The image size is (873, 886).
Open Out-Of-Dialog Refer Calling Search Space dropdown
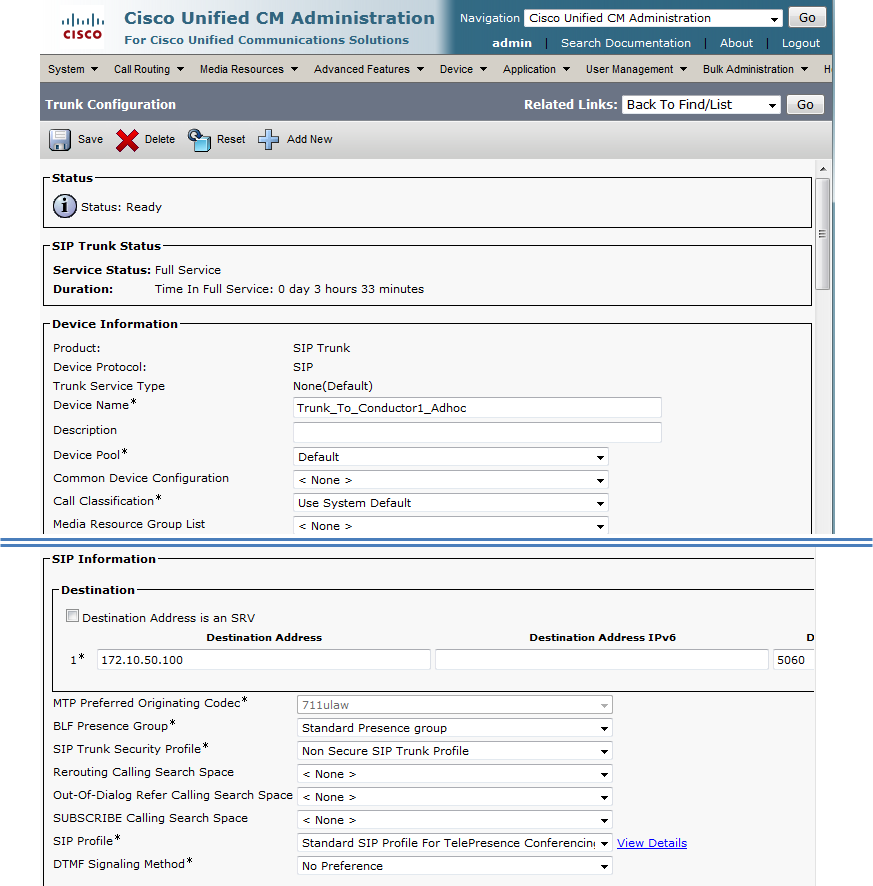pyautogui.click(x=454, y=797)
